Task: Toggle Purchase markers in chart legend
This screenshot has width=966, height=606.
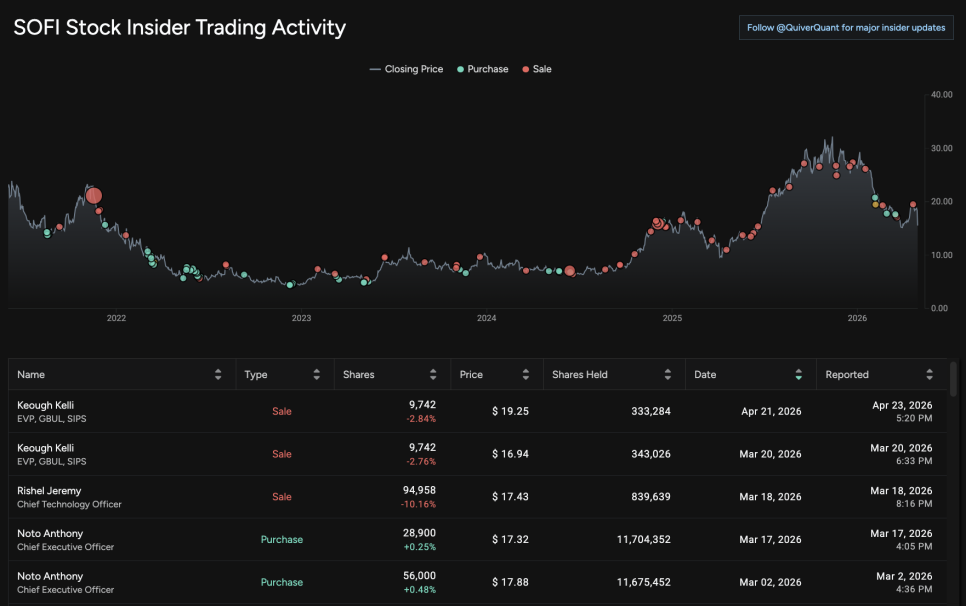Action: (x=483, y=69)
